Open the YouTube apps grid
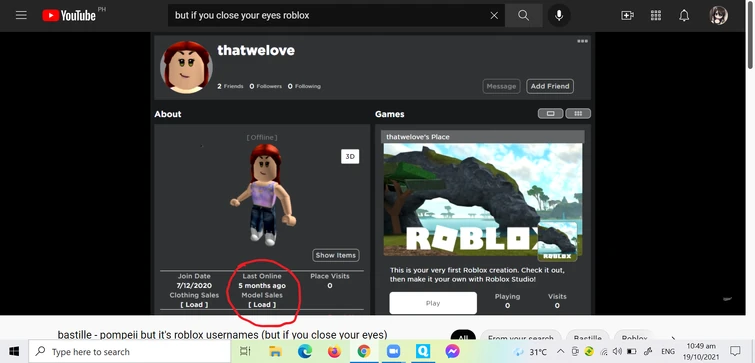Viewport: 755px width, 363px height. tap(656, 15)
